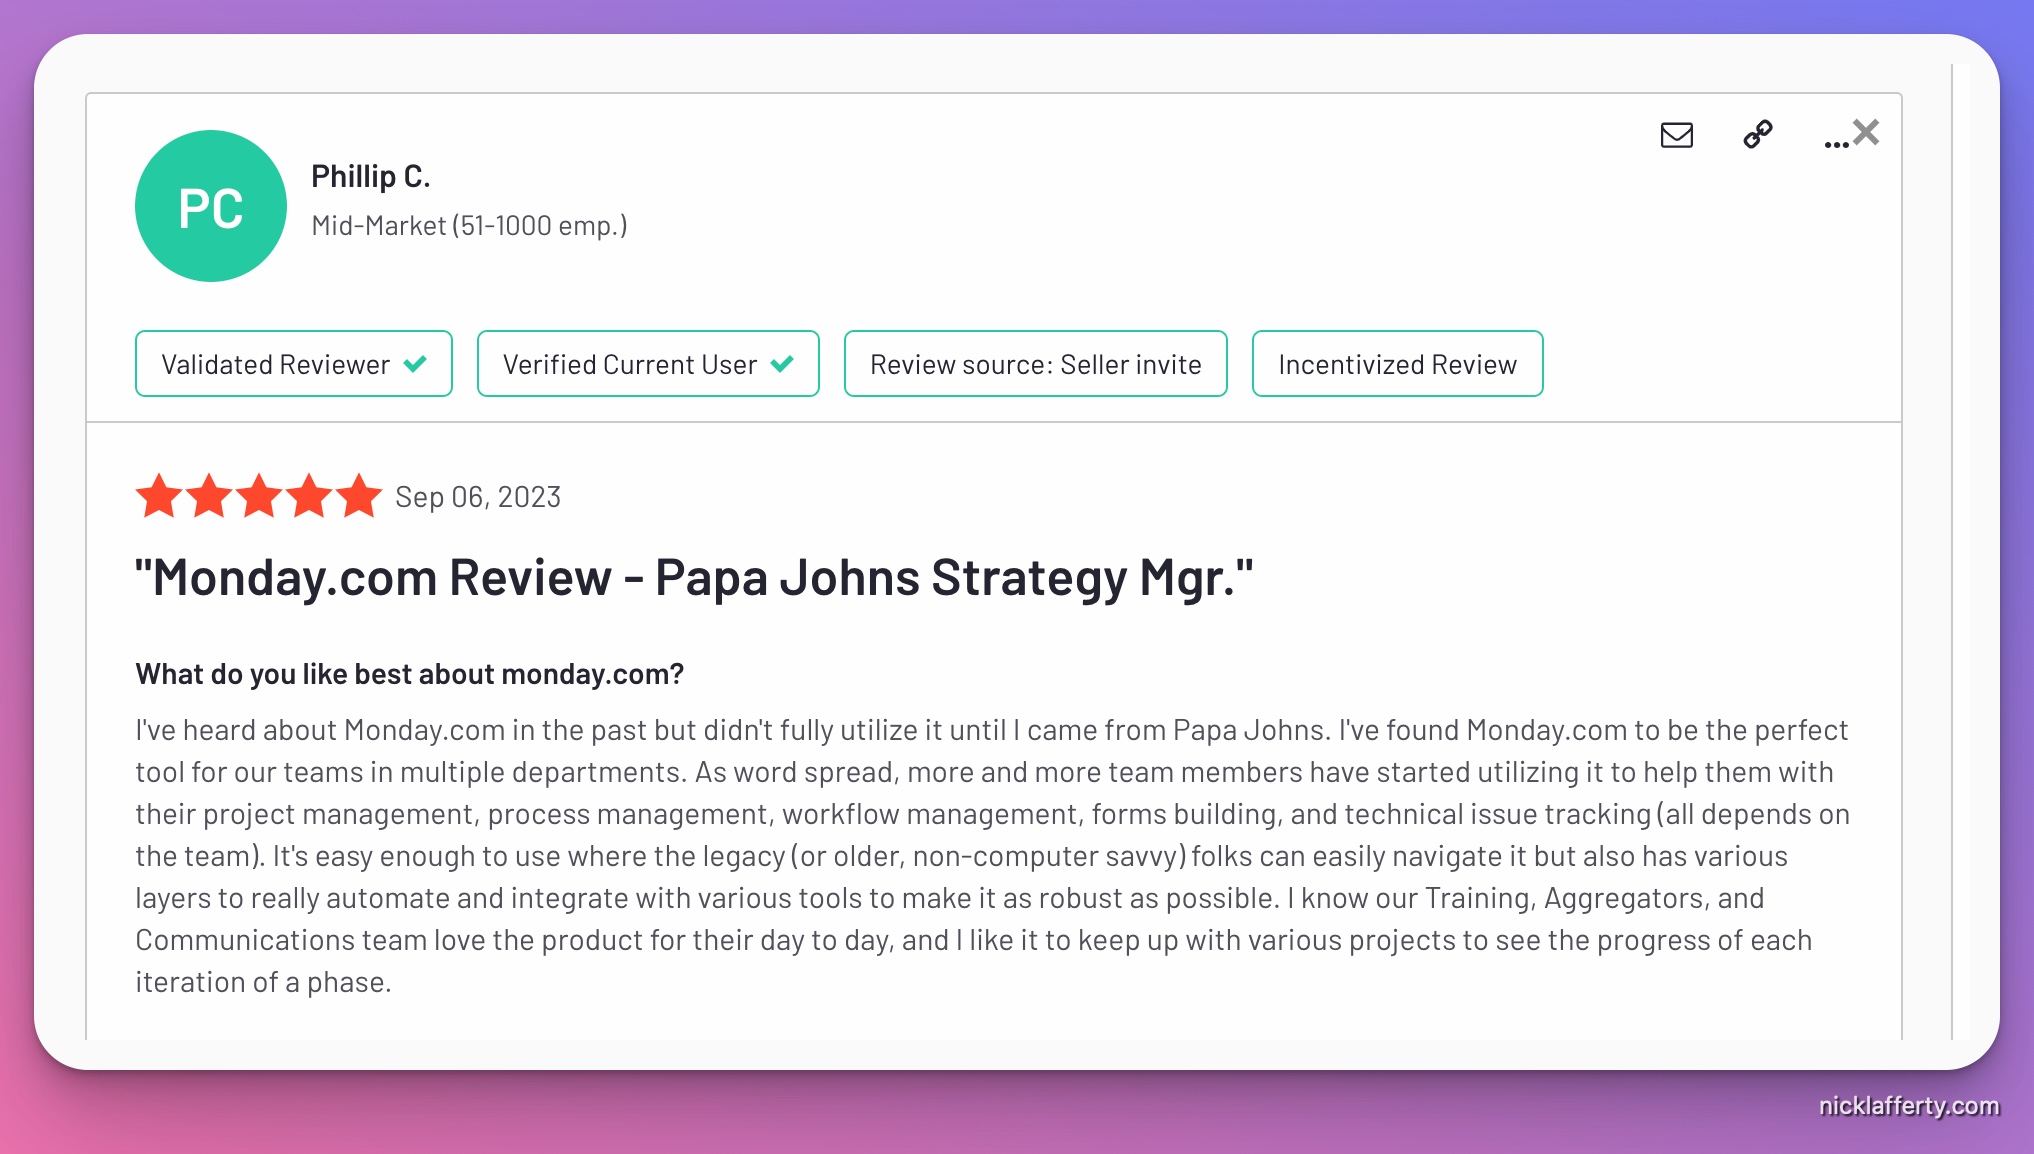Close the review with the X icon
Screen dimensions: 2034x1154
1866,132
